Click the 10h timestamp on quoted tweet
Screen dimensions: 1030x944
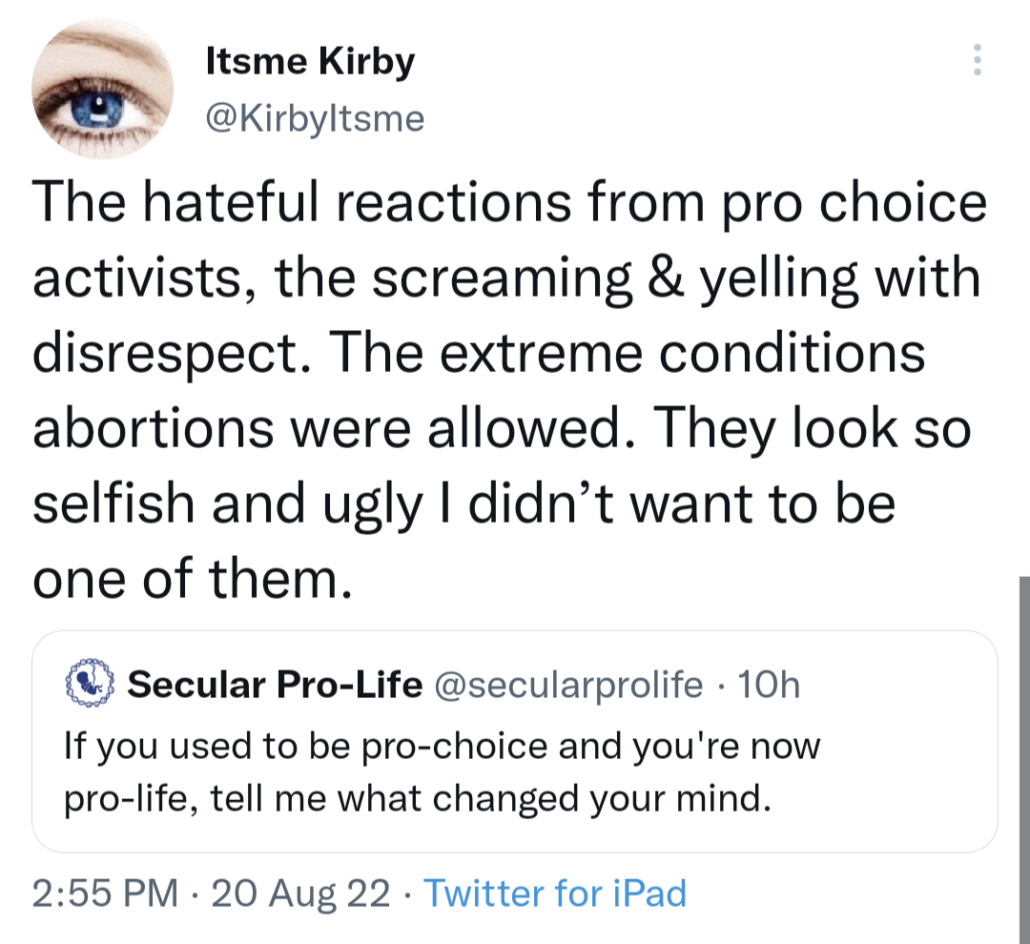pyautogui.click(x=767, y=685)
